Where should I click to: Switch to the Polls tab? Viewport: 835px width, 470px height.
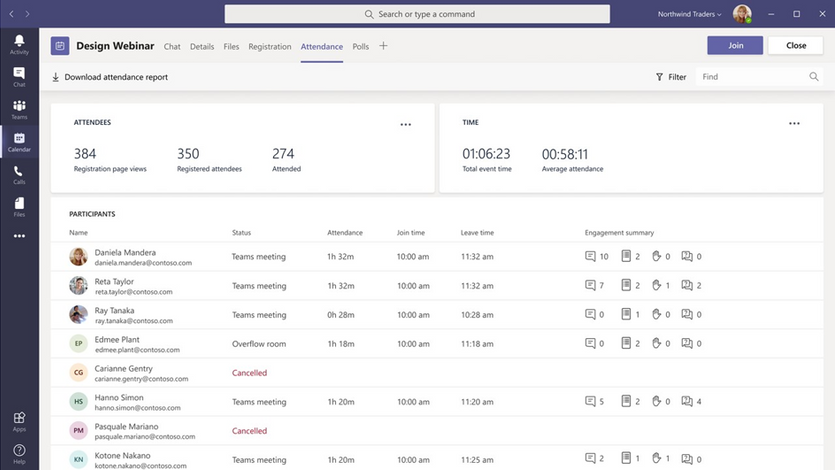[x=360, y=46]
